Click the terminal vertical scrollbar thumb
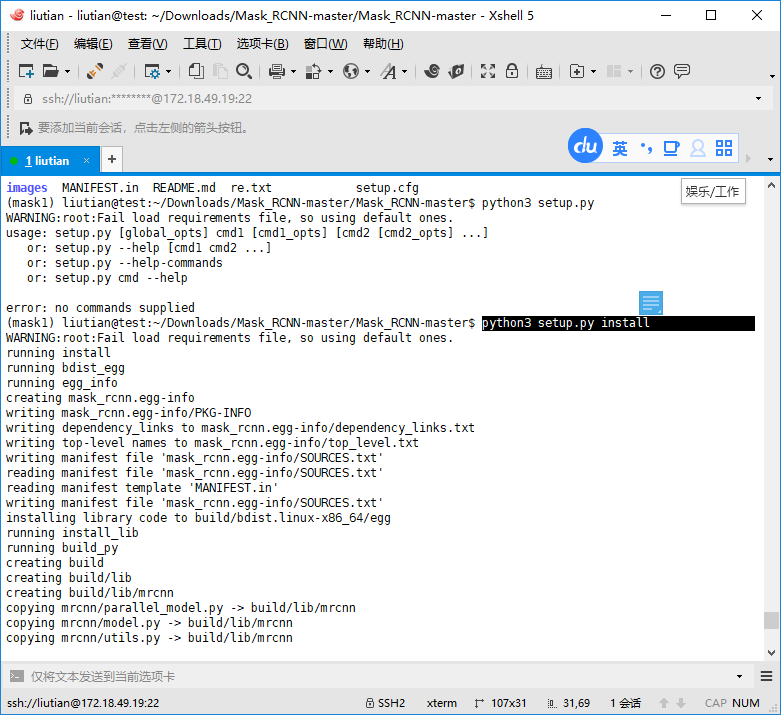The image size is (781, 715). [x=771, y=620]
